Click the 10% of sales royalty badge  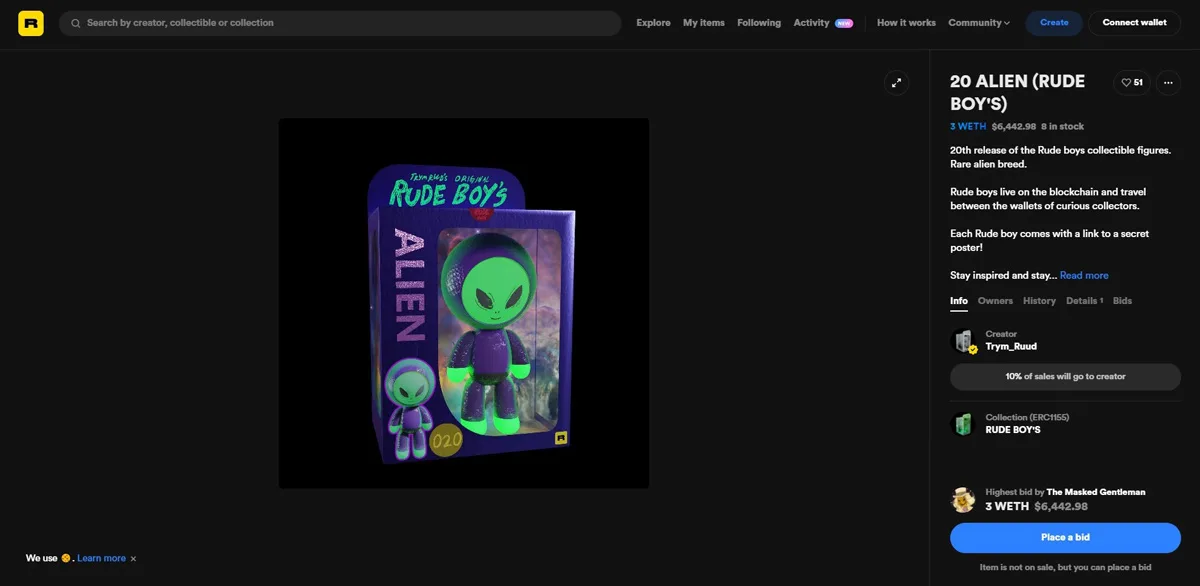pyautogui.click(x=1065, y=377)
